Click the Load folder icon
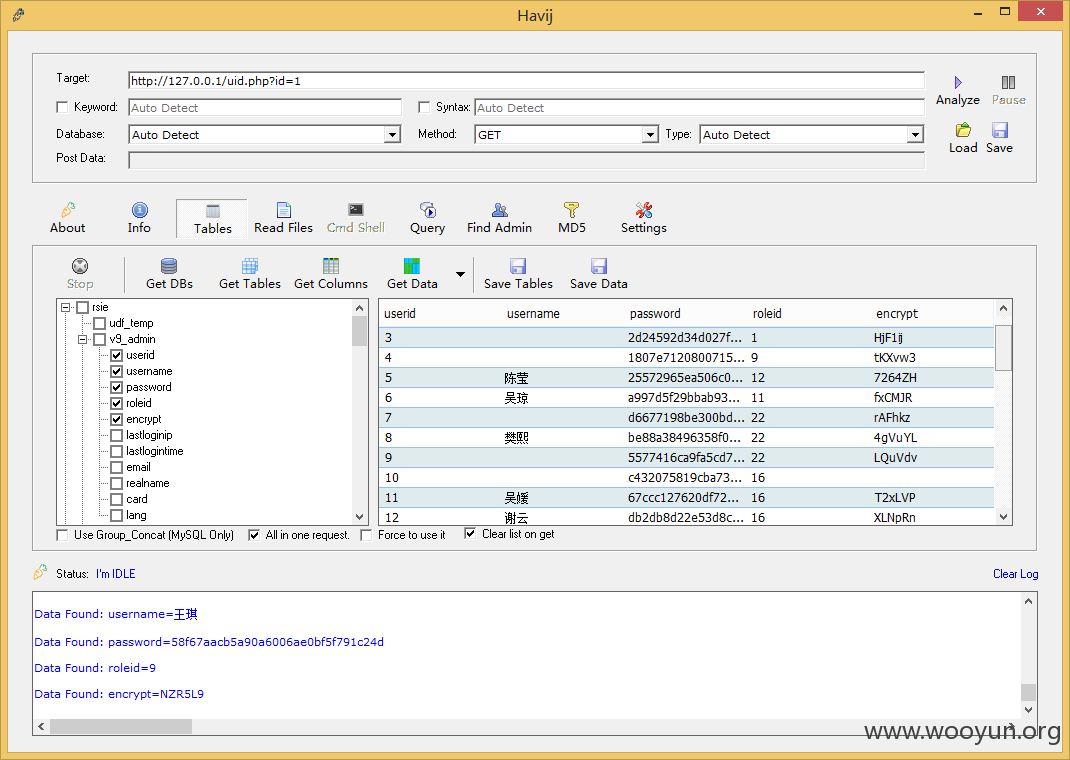The width and height of the screenshot is (1070, 760). pos(963,130)
